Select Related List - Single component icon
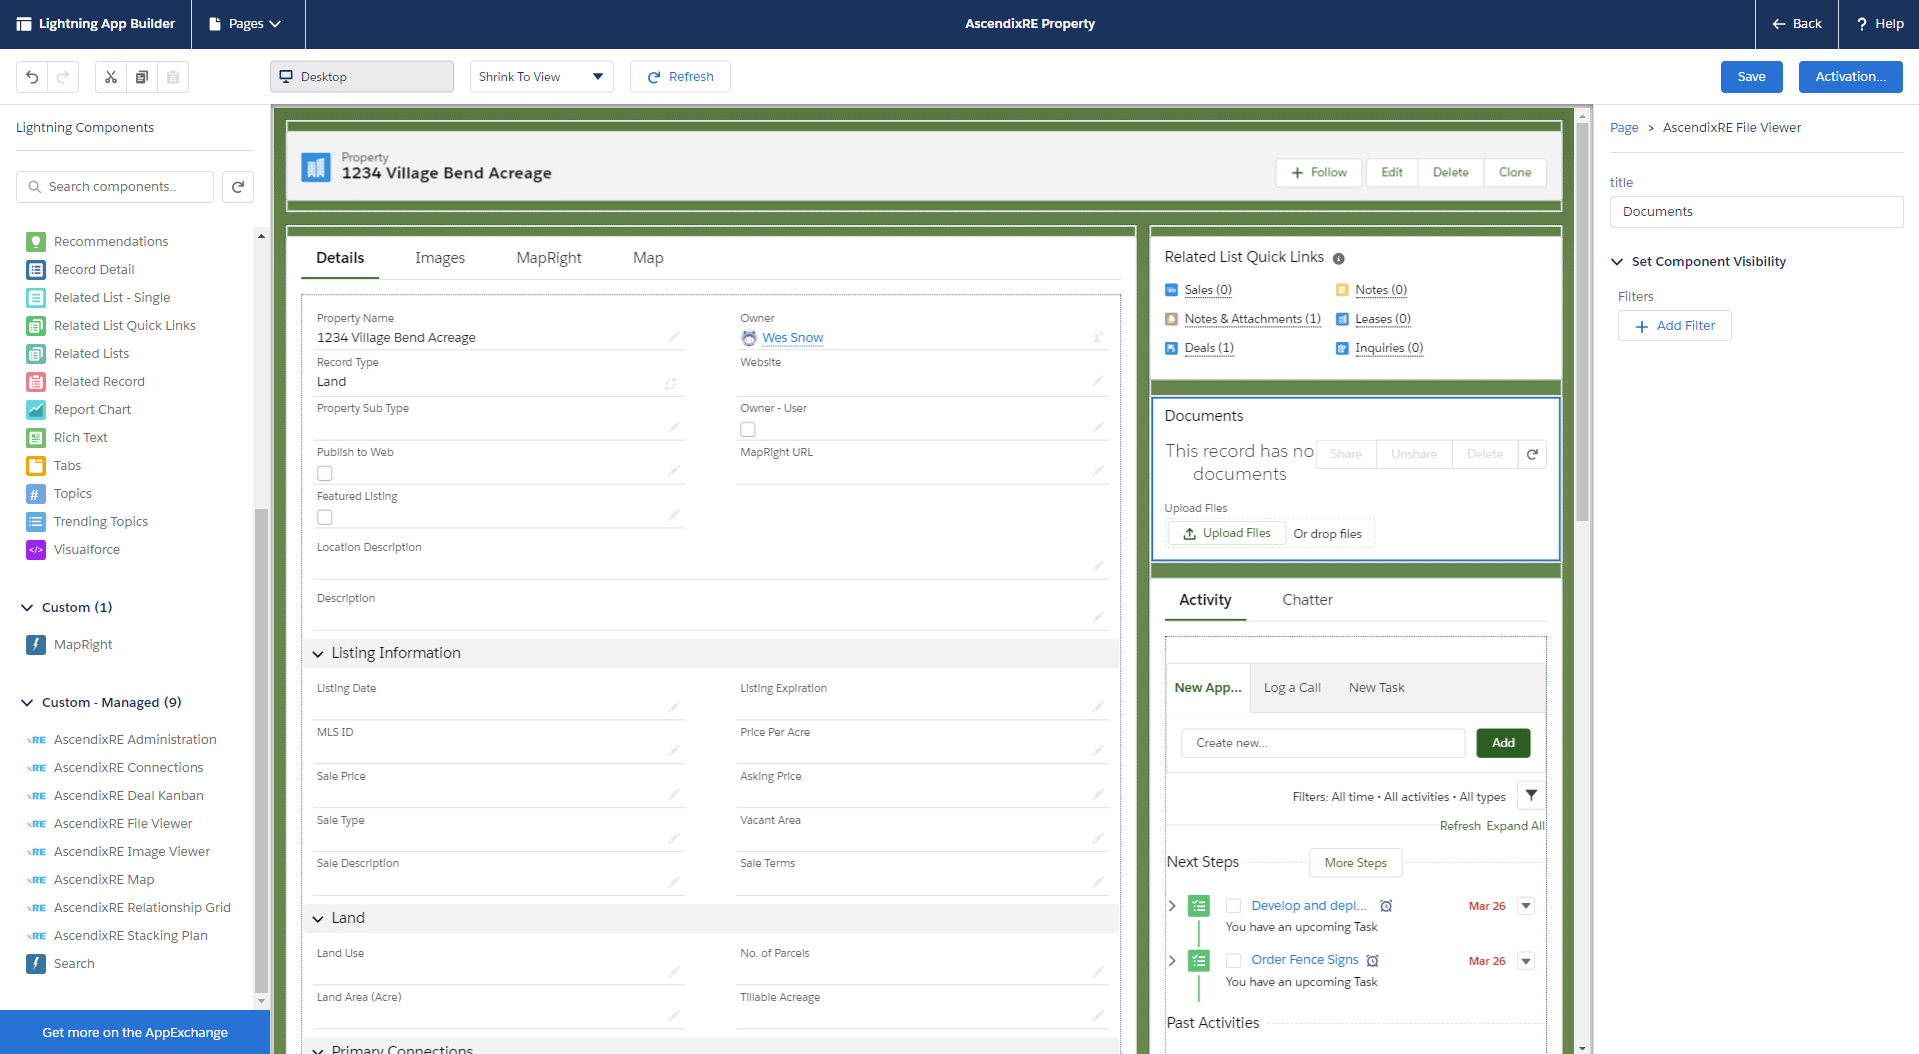Screen dimensions: 1919x1054 [36, 298]
